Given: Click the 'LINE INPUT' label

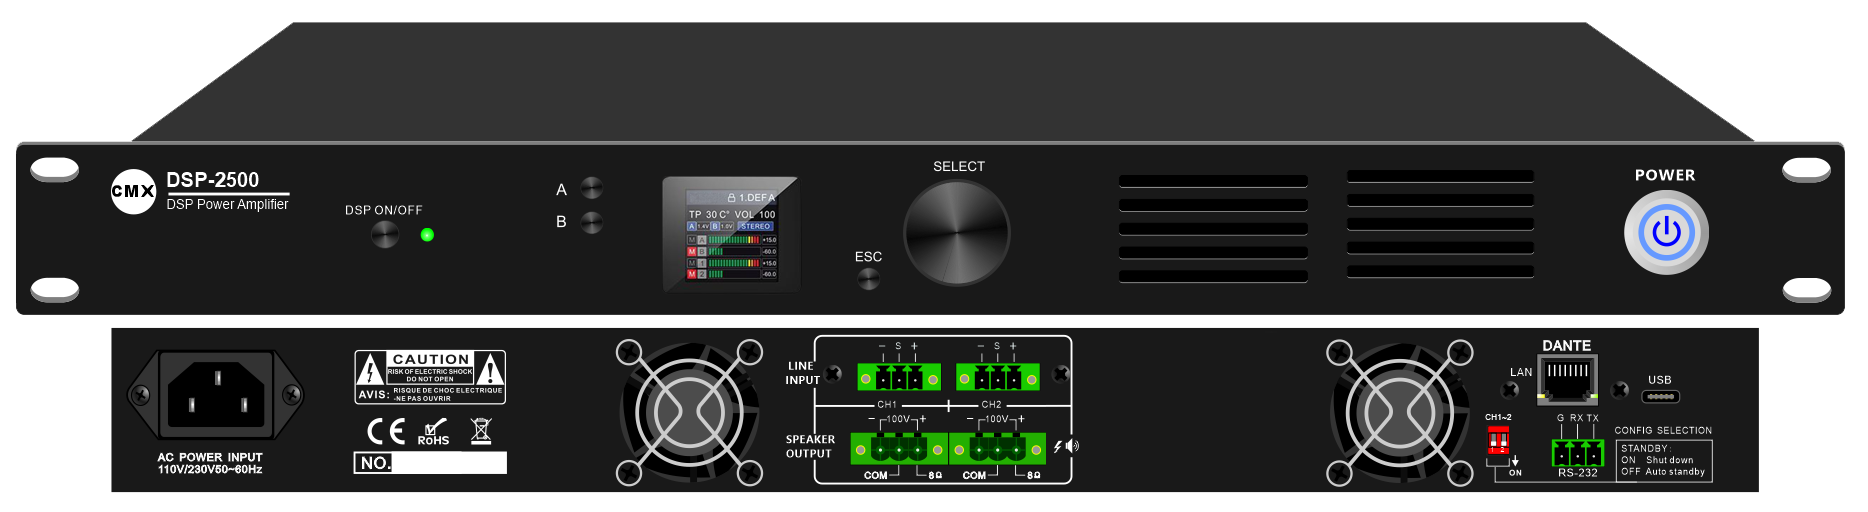Looking at the screenshot, I should point(802,373).
